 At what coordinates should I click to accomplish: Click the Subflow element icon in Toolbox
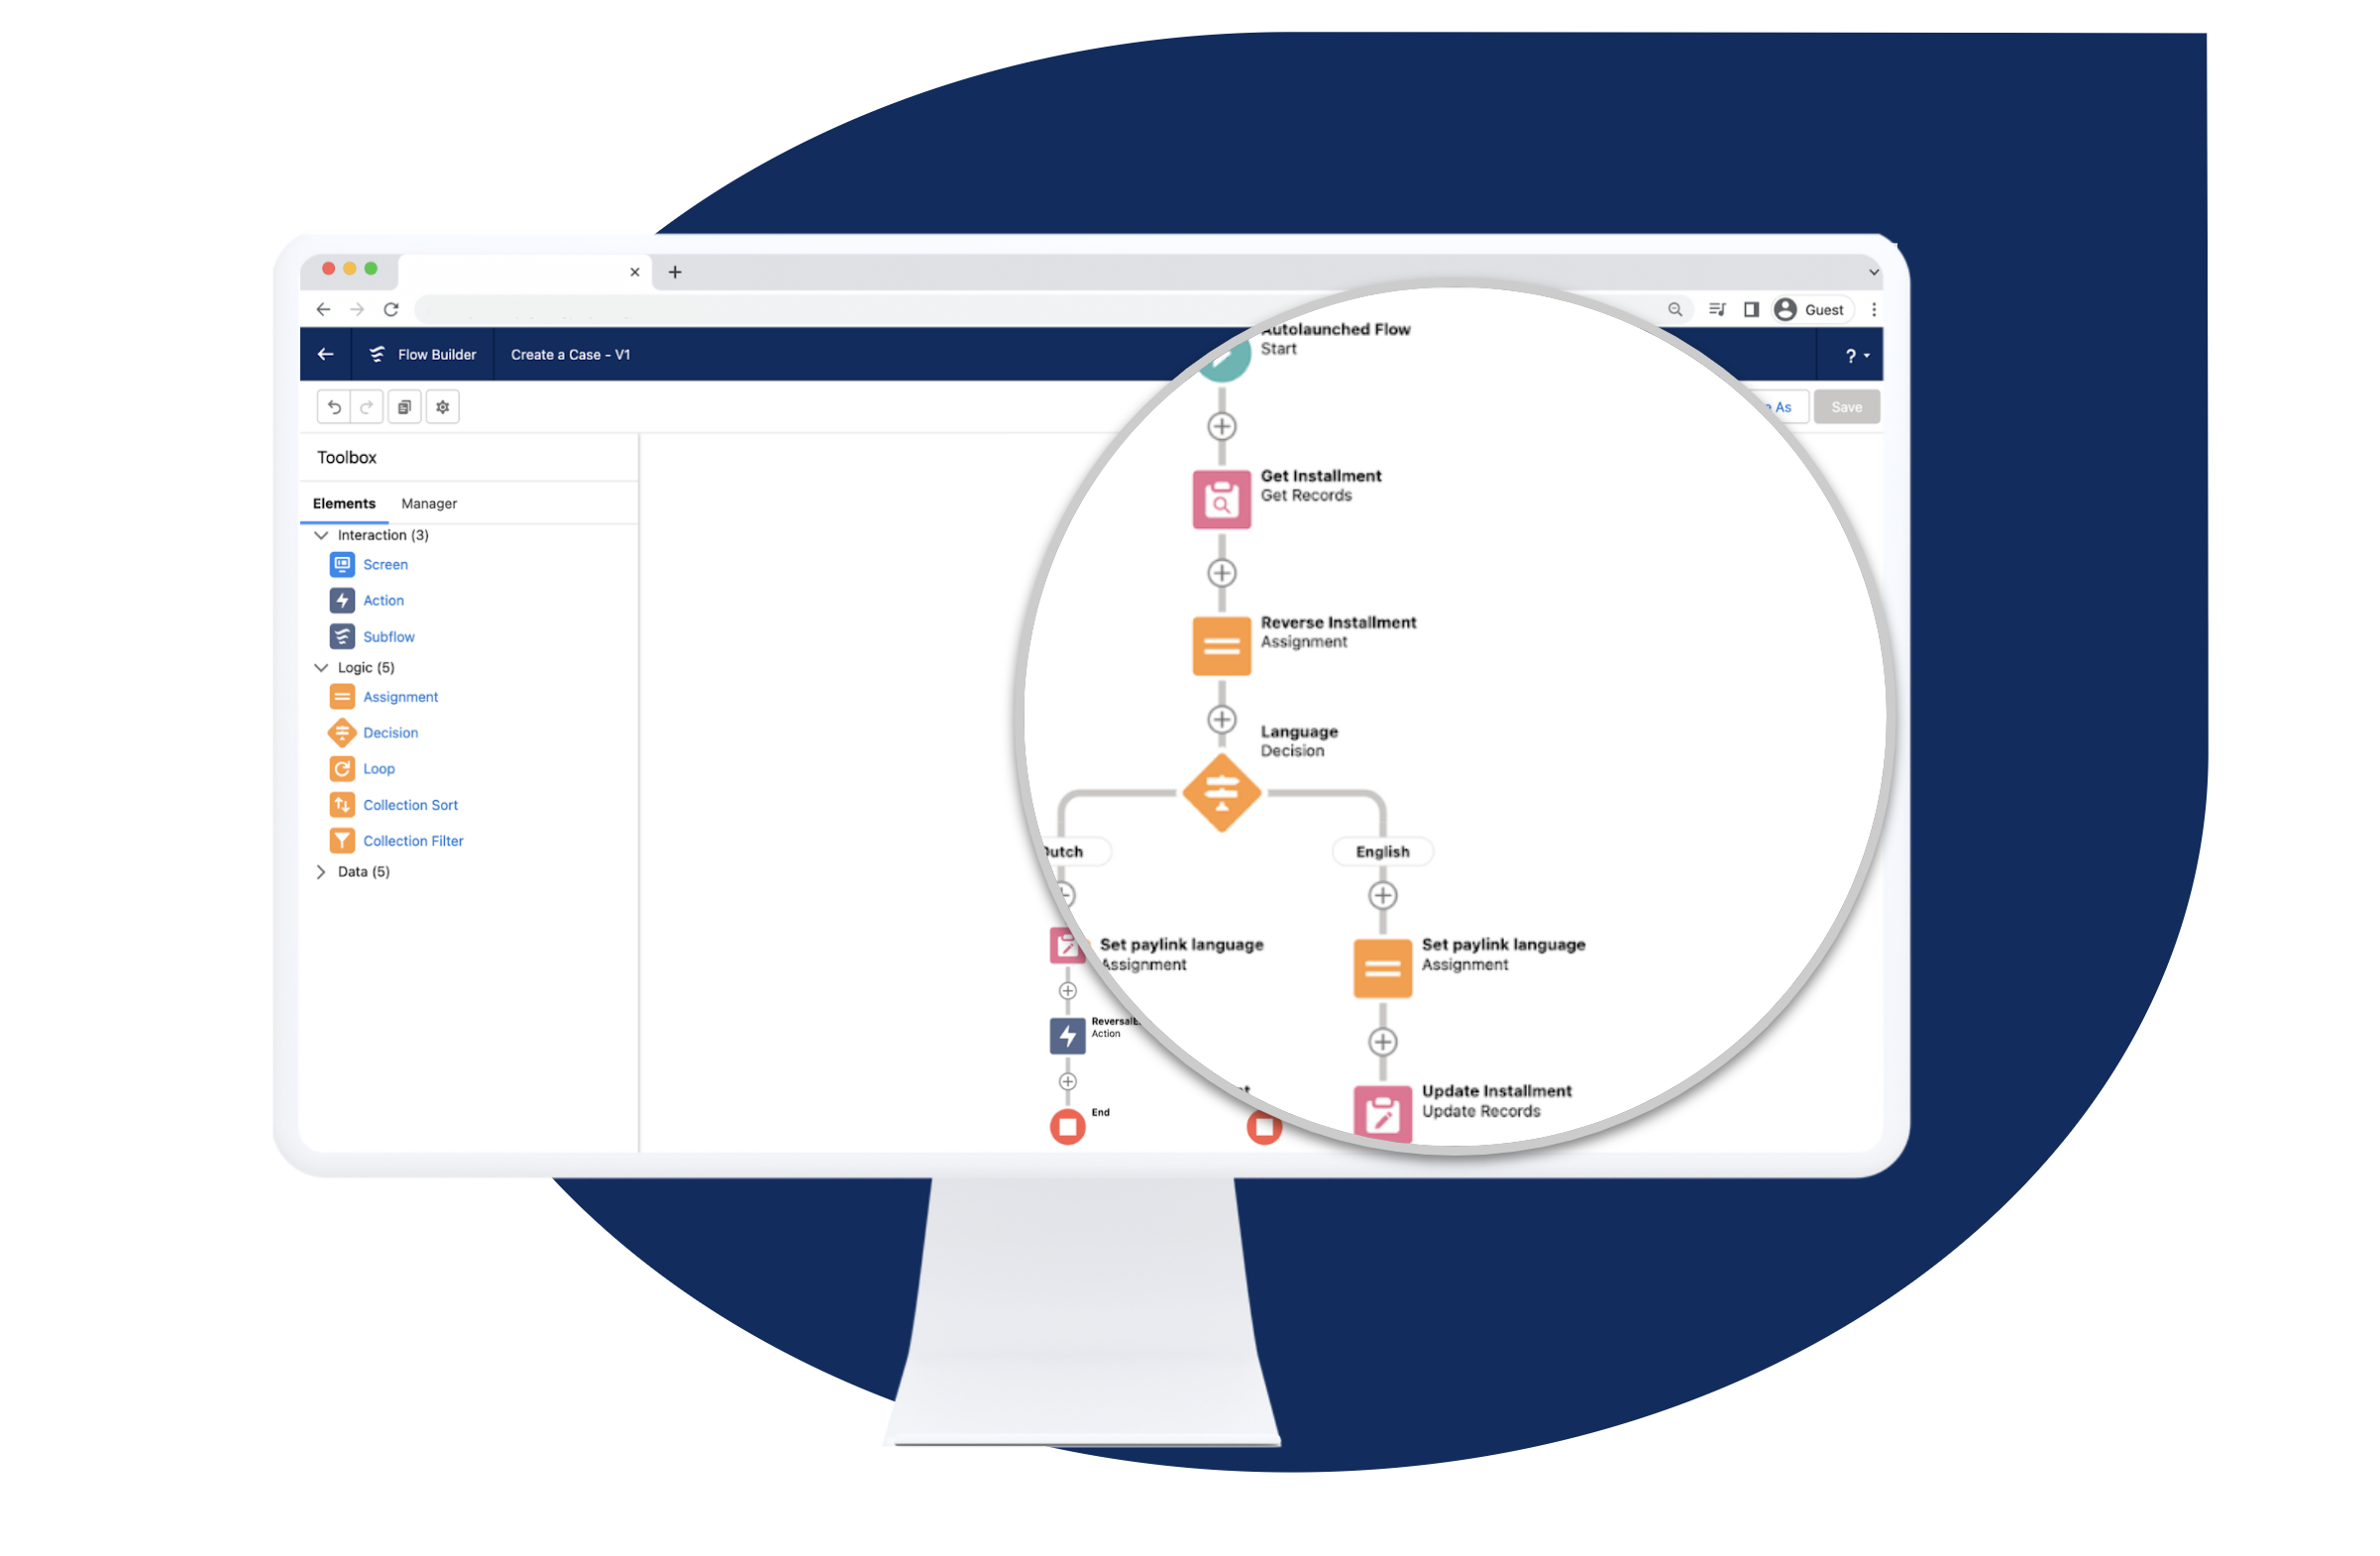point(342,635)
